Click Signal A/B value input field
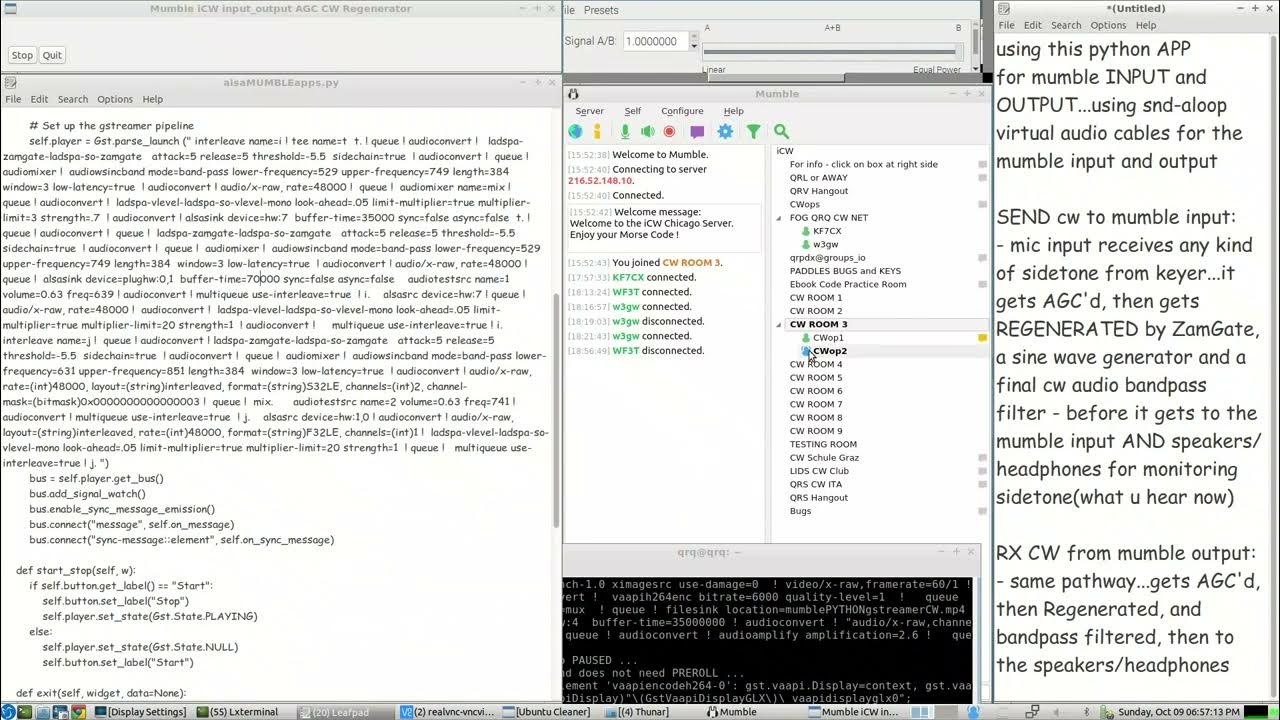This screenshot has height=720, width=1280. tap(655, 42)
